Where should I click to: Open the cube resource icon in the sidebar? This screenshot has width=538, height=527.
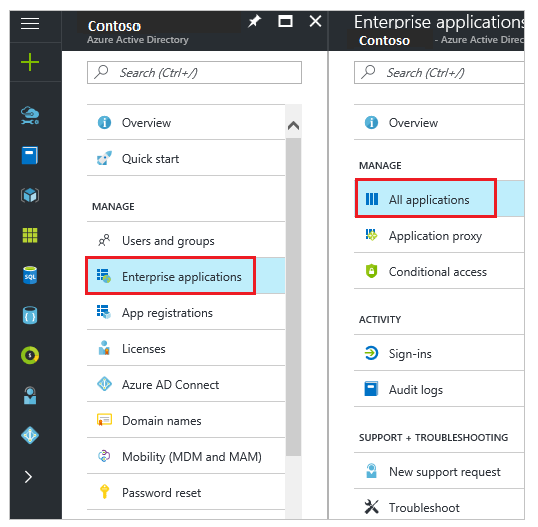point(30,195)
